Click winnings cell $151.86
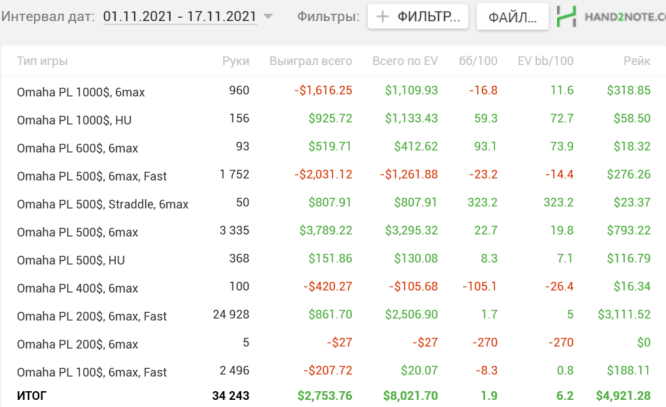This screenshot has width=666, height=407. (330, 259)
